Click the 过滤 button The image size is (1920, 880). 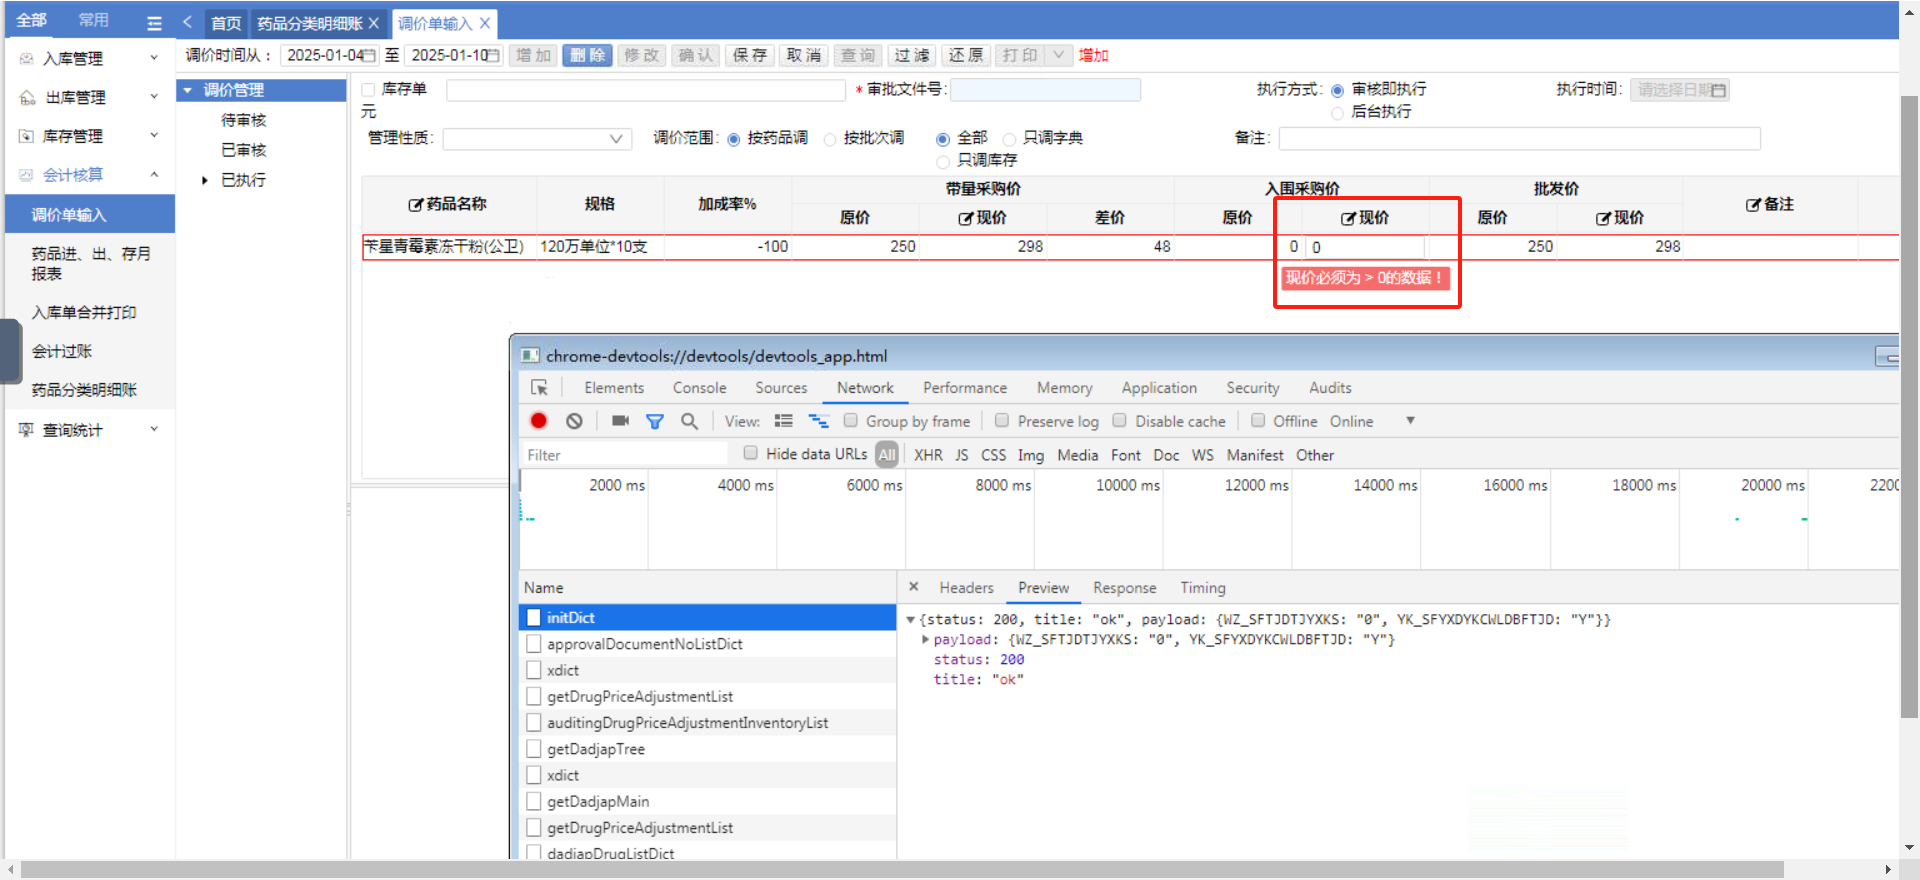point(912,55)
